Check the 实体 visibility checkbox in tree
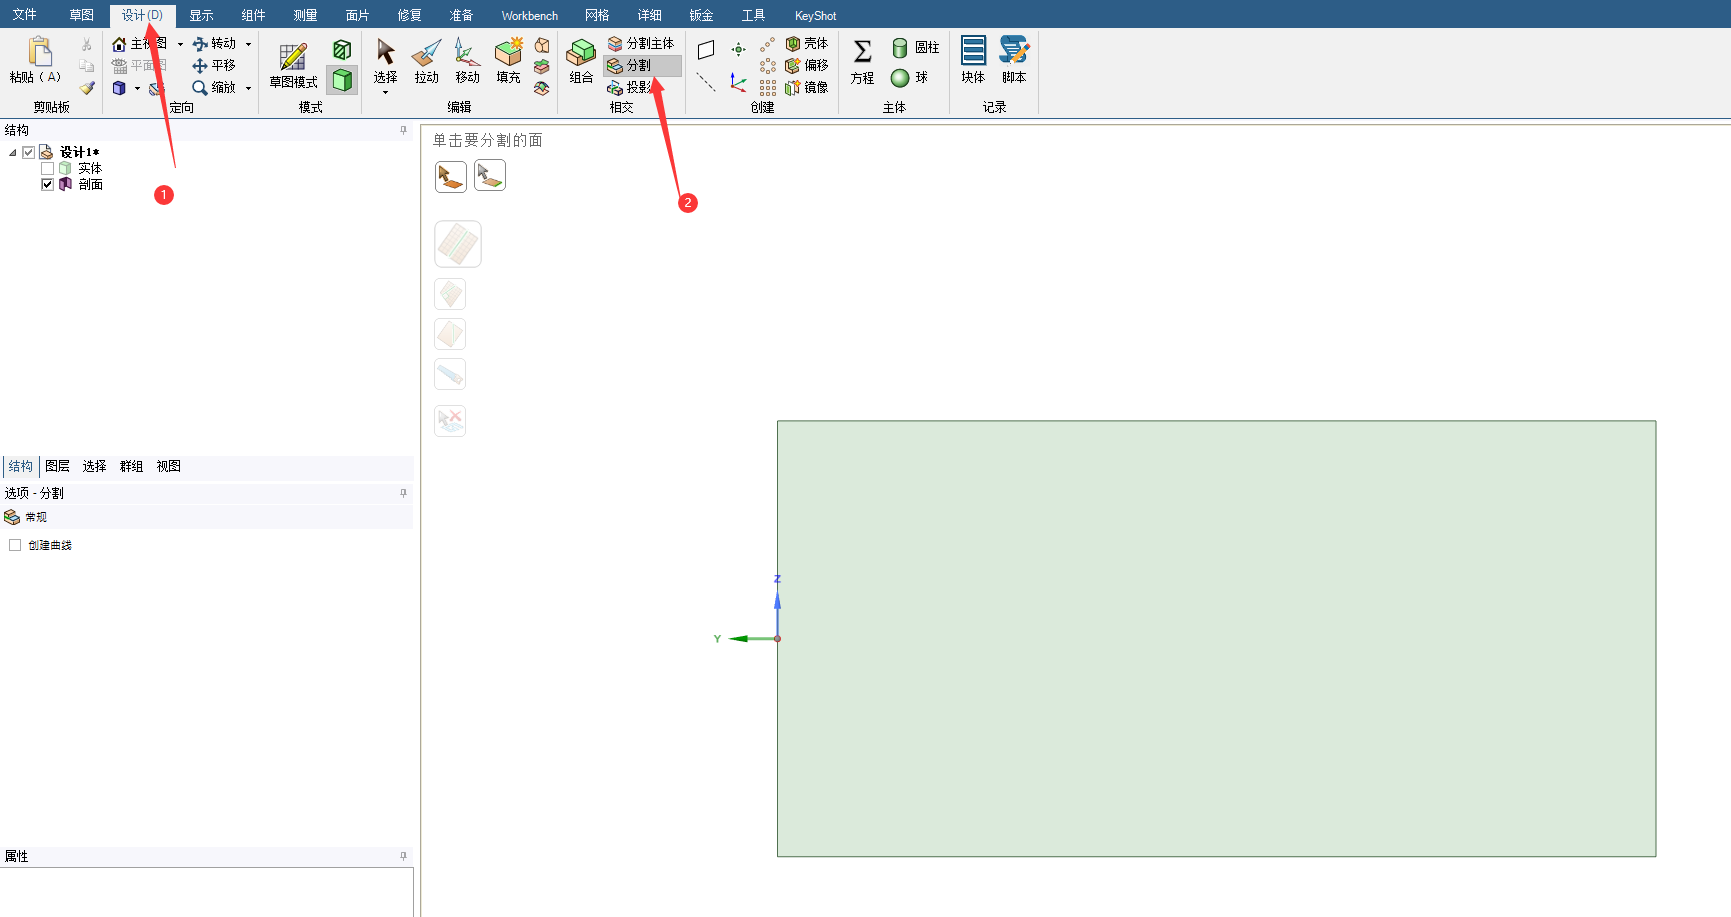 tap(47, 168)
